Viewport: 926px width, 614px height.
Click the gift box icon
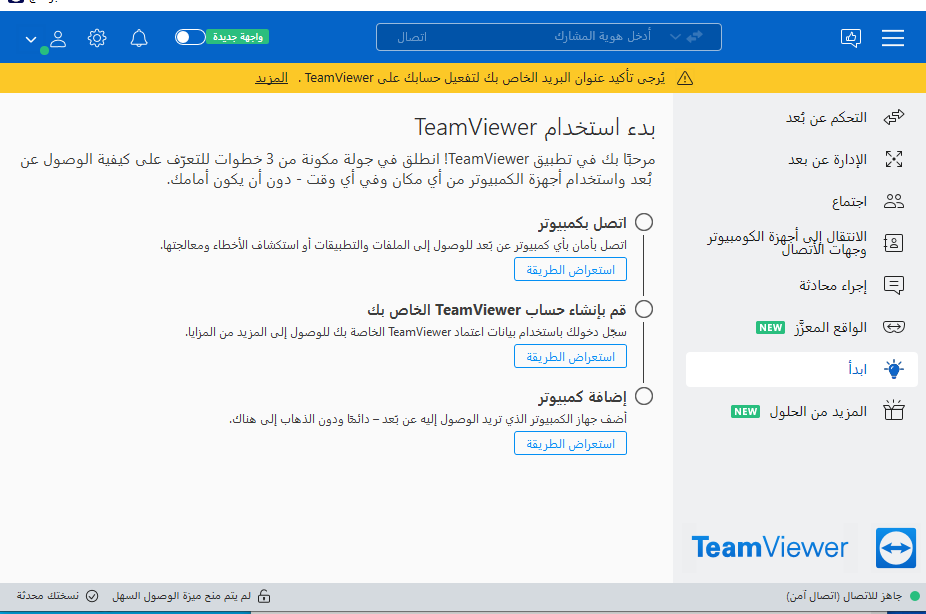click(894, 410)
